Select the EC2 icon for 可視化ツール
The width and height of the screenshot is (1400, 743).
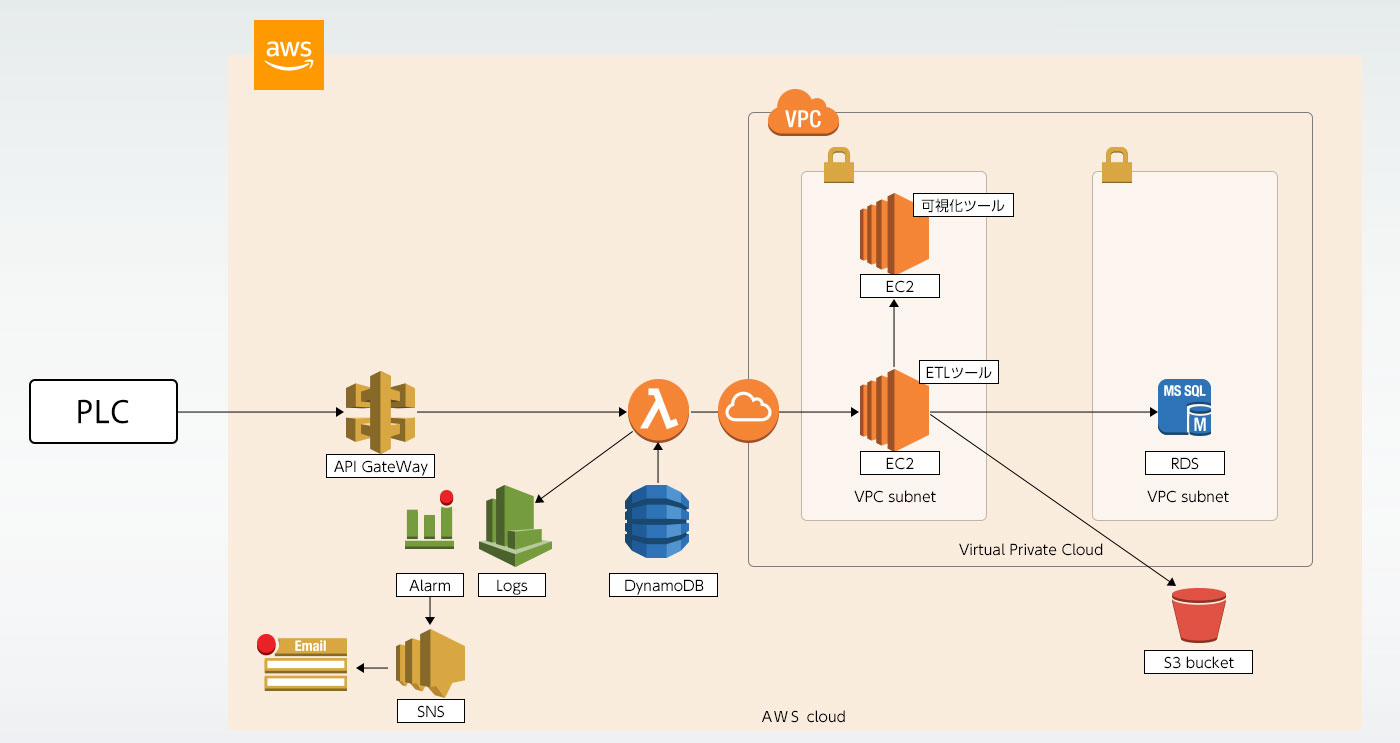(x=894, y=234)
